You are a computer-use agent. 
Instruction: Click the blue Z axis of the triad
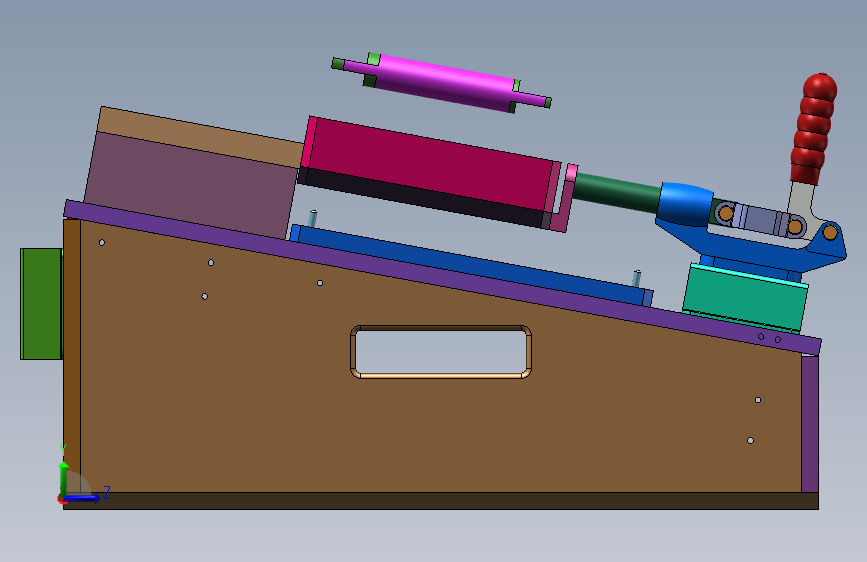[x=83, y=498]
